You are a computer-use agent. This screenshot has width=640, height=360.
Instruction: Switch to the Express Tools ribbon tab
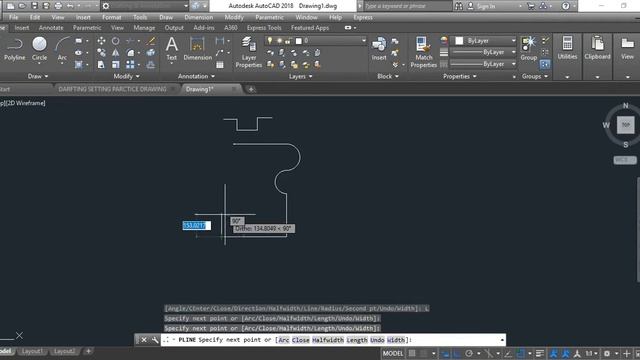tap(264, 28)
